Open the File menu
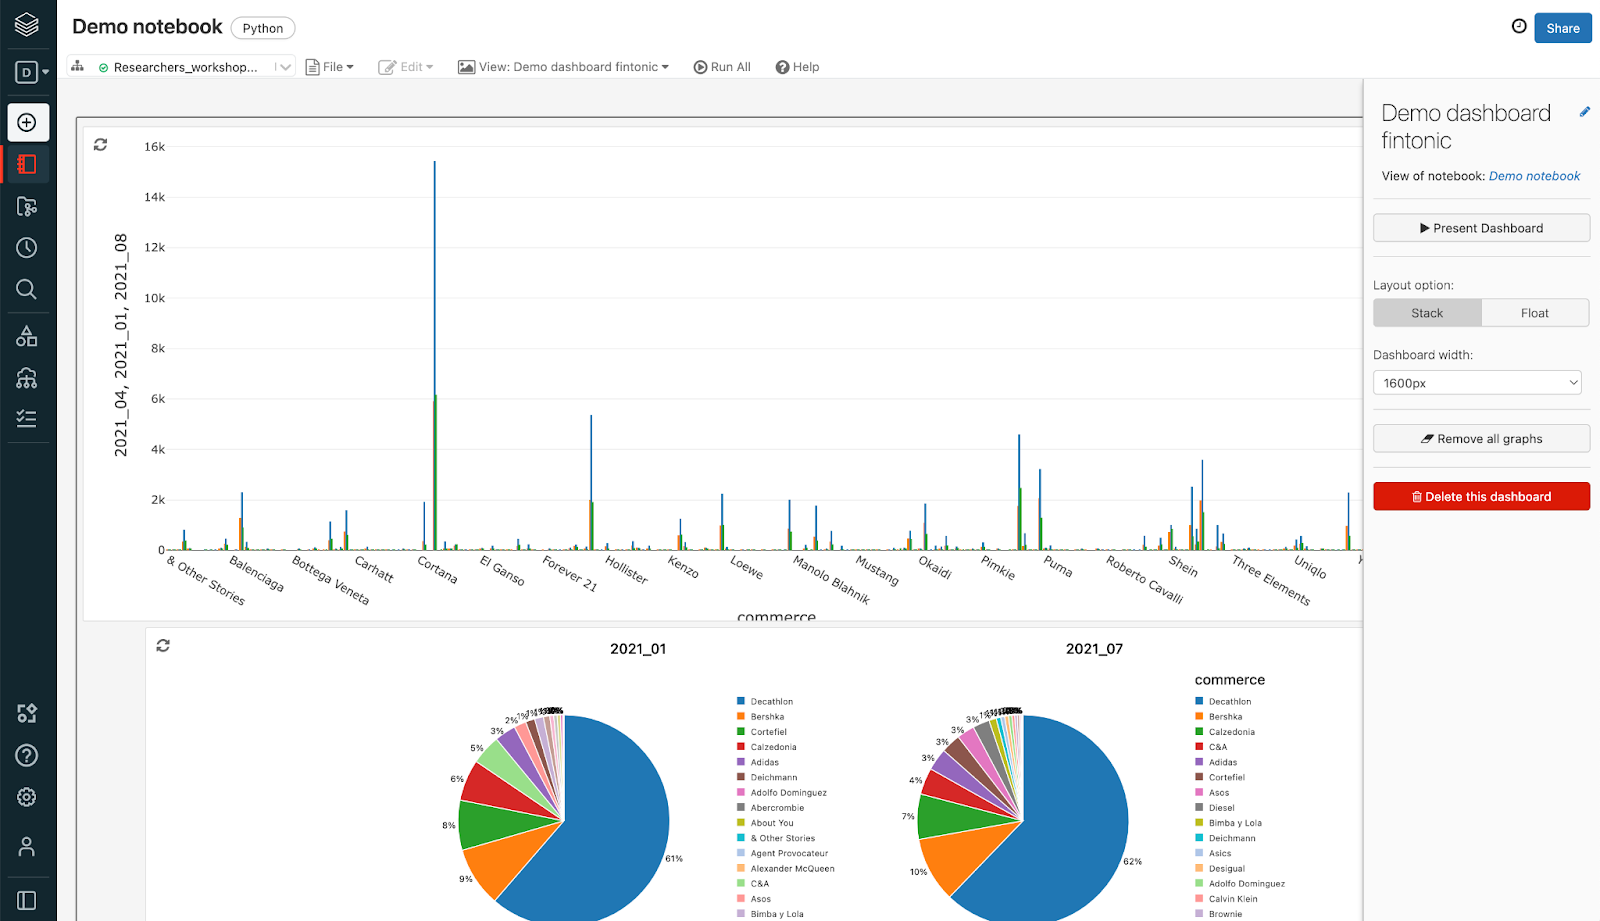Image resolution: width=1600 pixels, height=921 pixels. (330, 67)
